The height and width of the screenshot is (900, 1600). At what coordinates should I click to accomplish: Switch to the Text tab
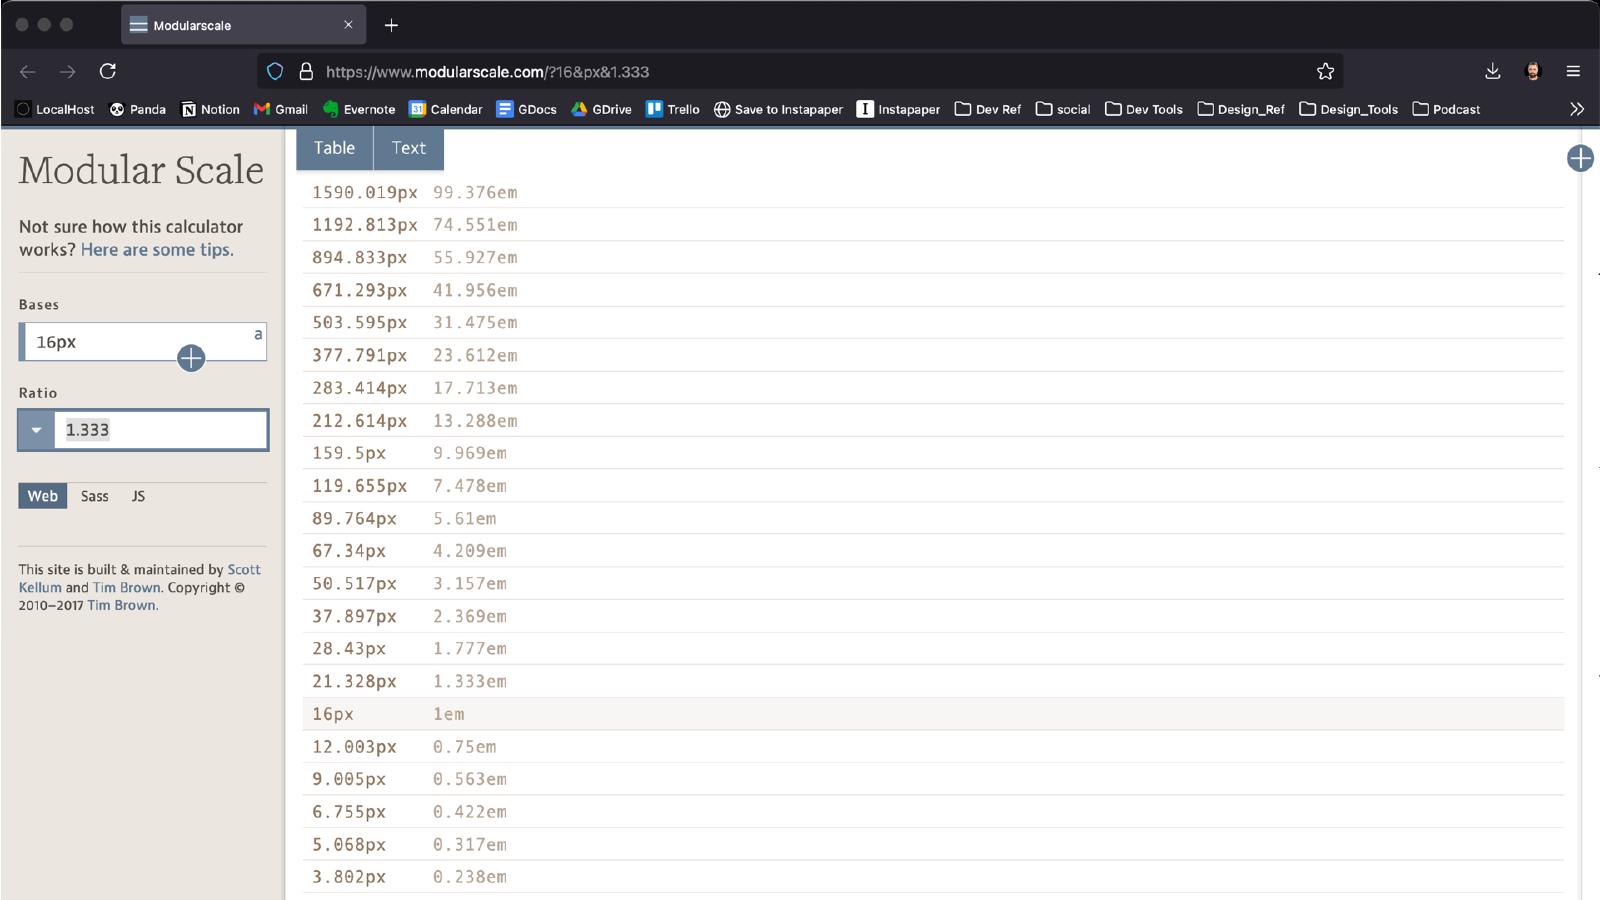coord(408,148)
